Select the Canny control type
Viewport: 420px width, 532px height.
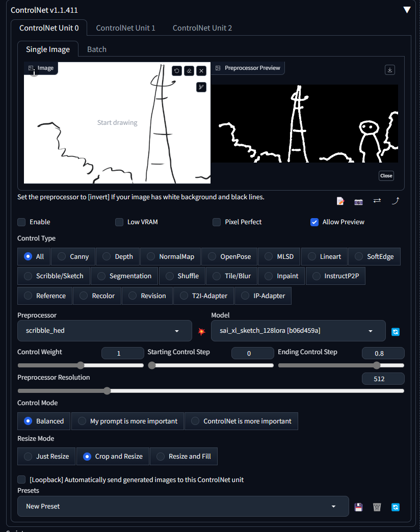point(73,256)
